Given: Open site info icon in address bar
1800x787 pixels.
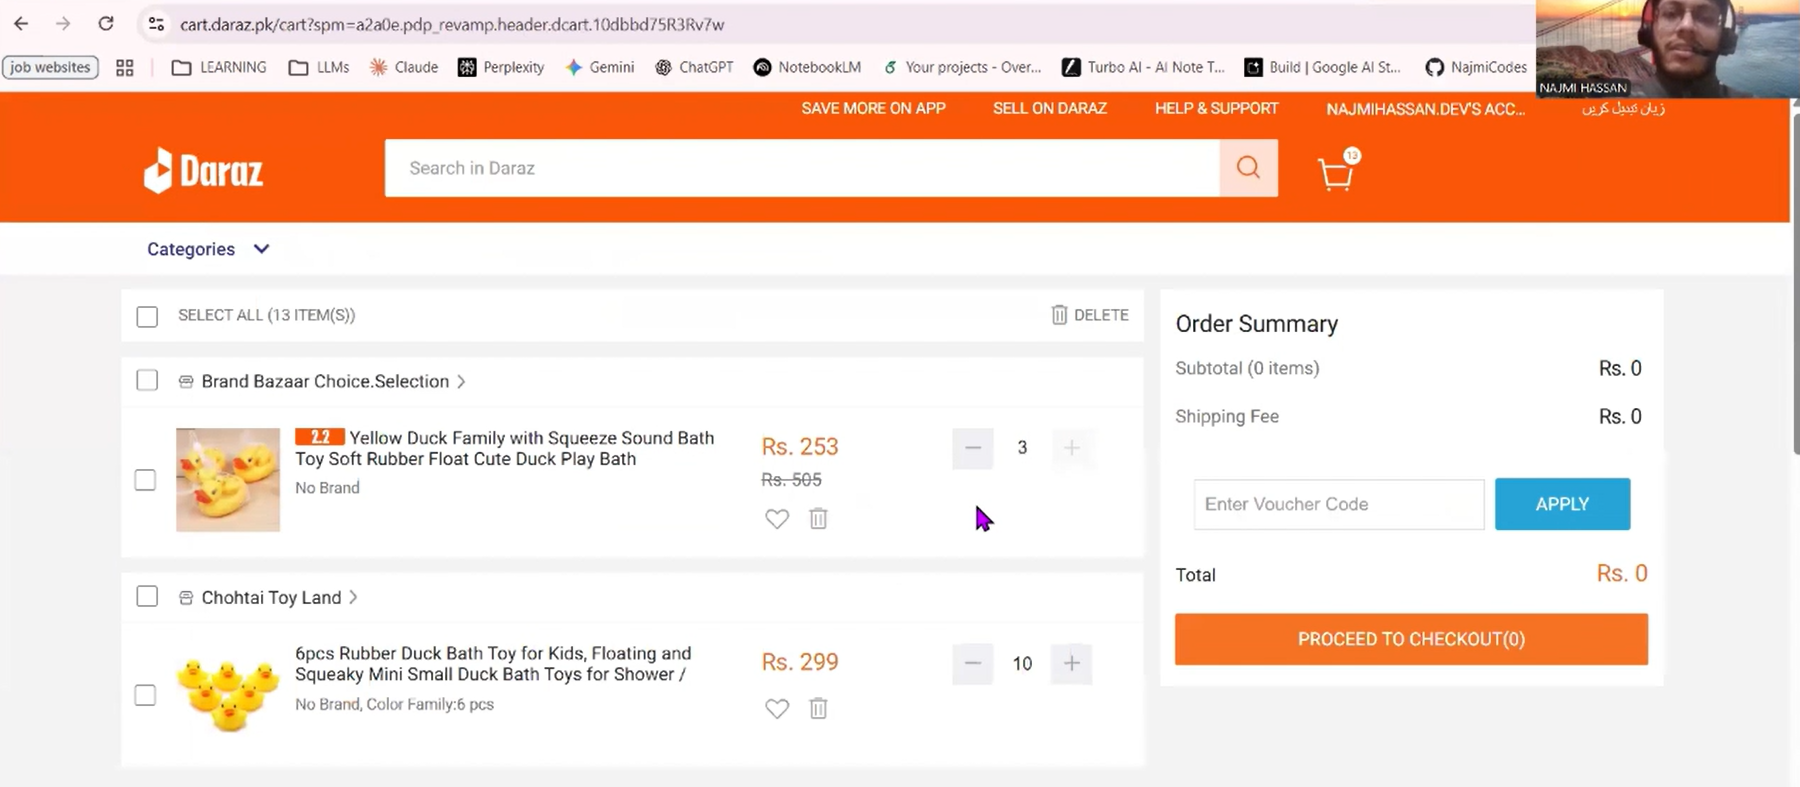Looking at the screenshot, I should click(x=156, y=24).
